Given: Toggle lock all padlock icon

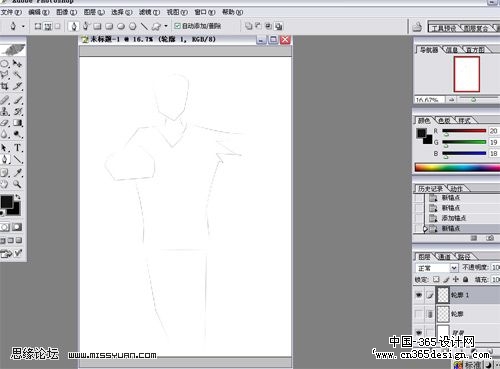Looking at the screenshot, I should click(x=466, y=279).
